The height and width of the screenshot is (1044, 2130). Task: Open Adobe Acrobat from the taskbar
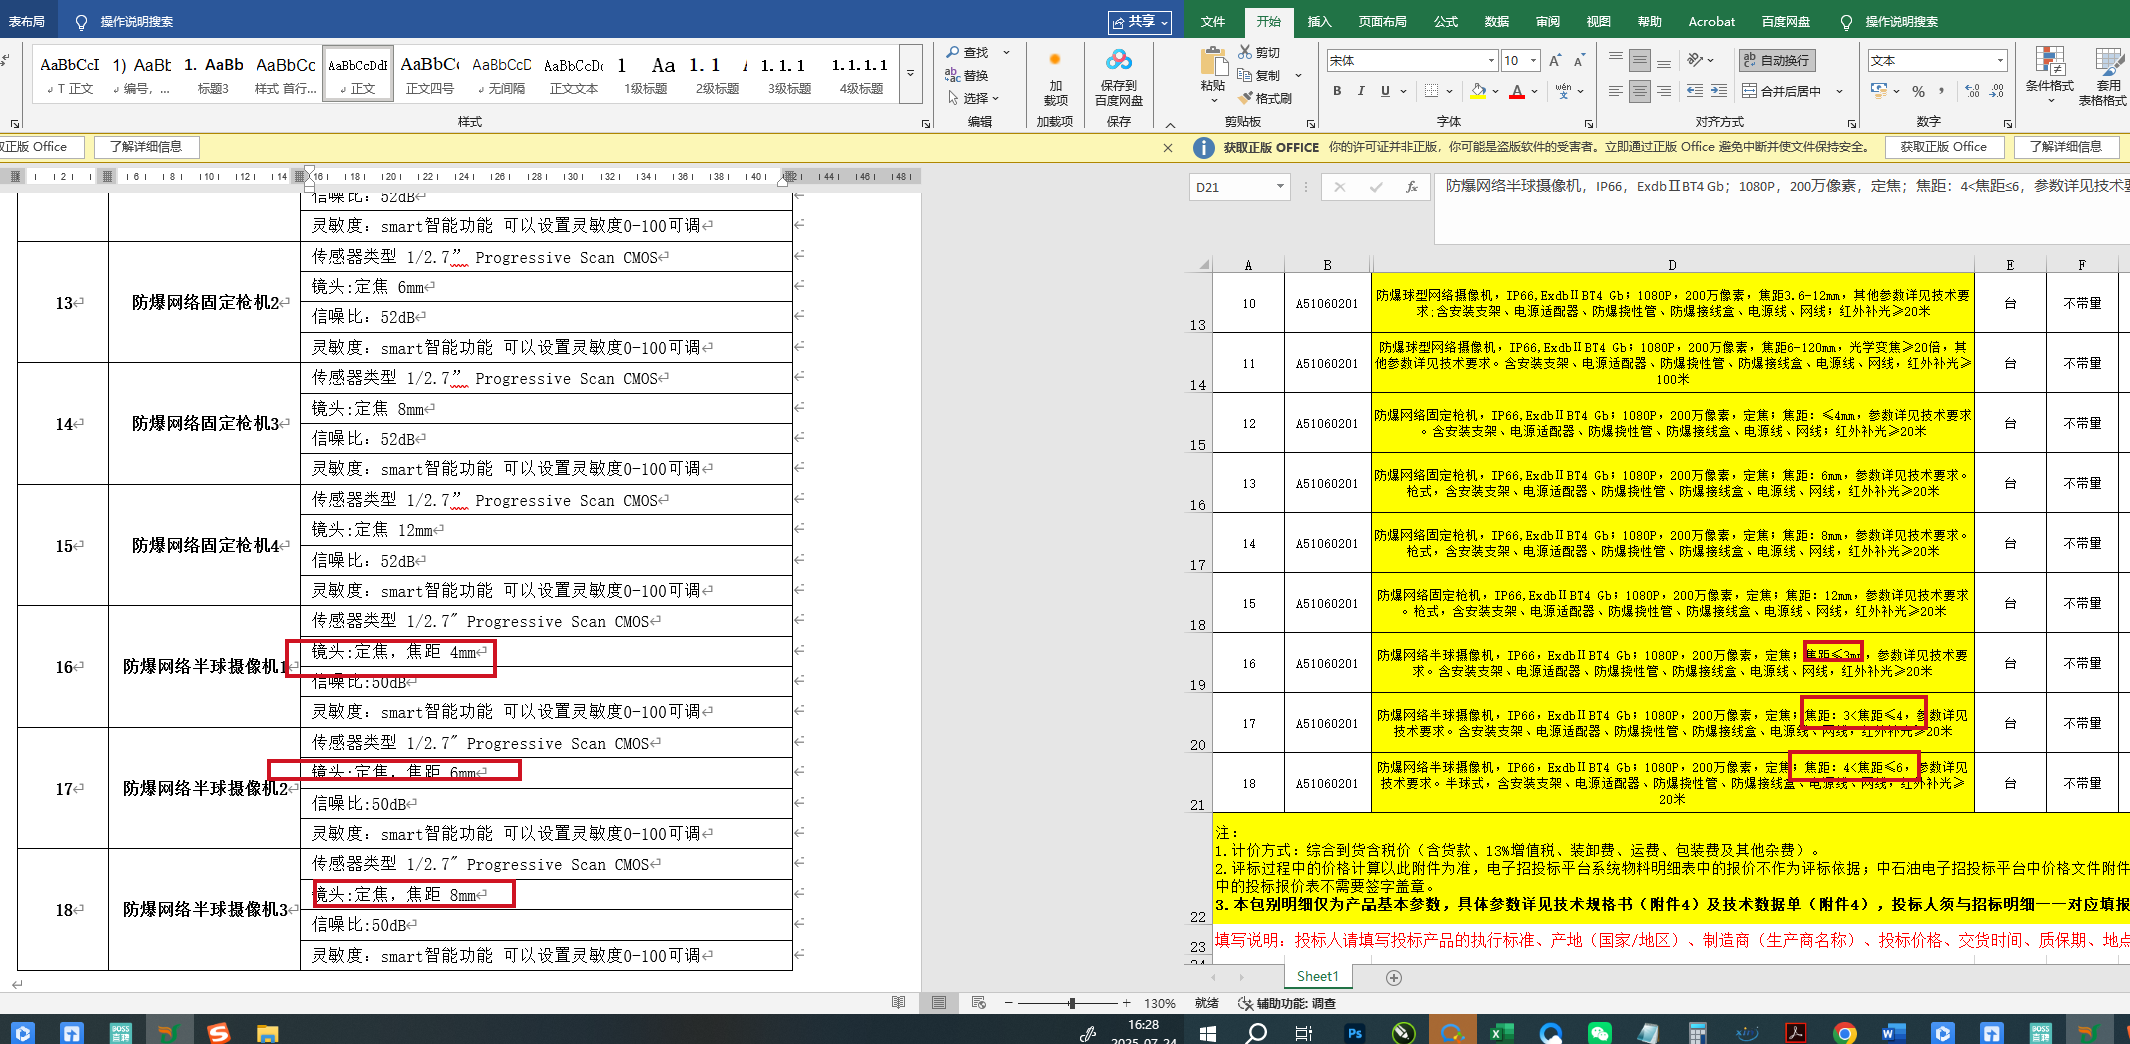[x=1796, y=1032]
